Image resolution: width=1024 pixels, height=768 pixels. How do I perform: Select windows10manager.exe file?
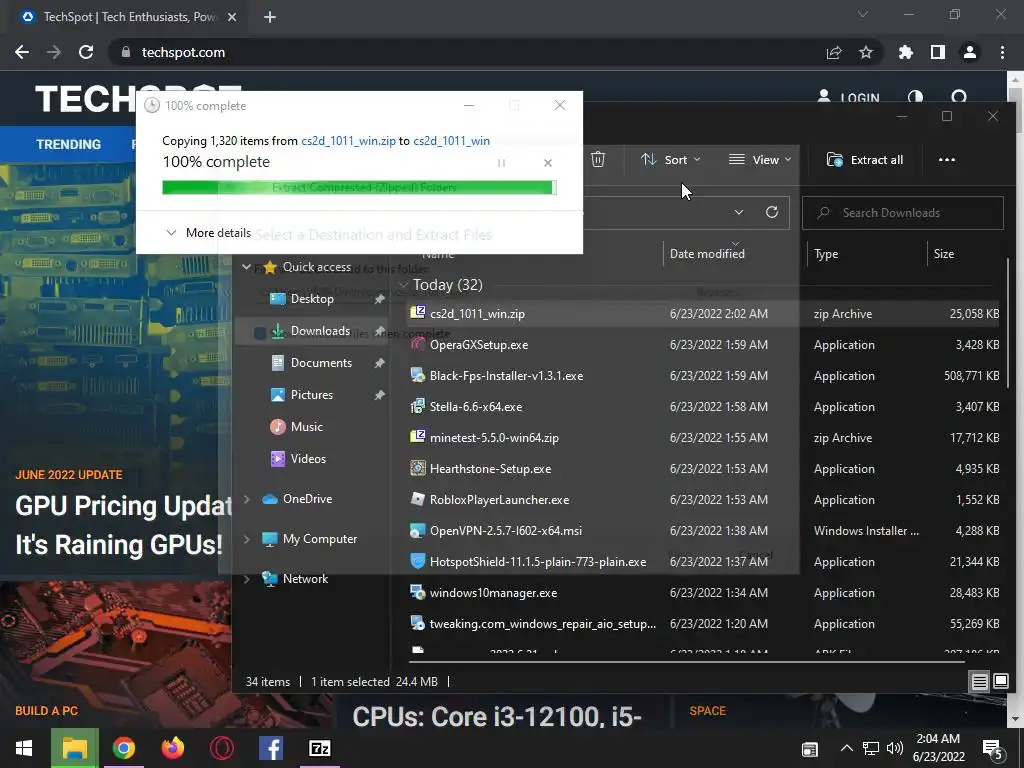703,593
